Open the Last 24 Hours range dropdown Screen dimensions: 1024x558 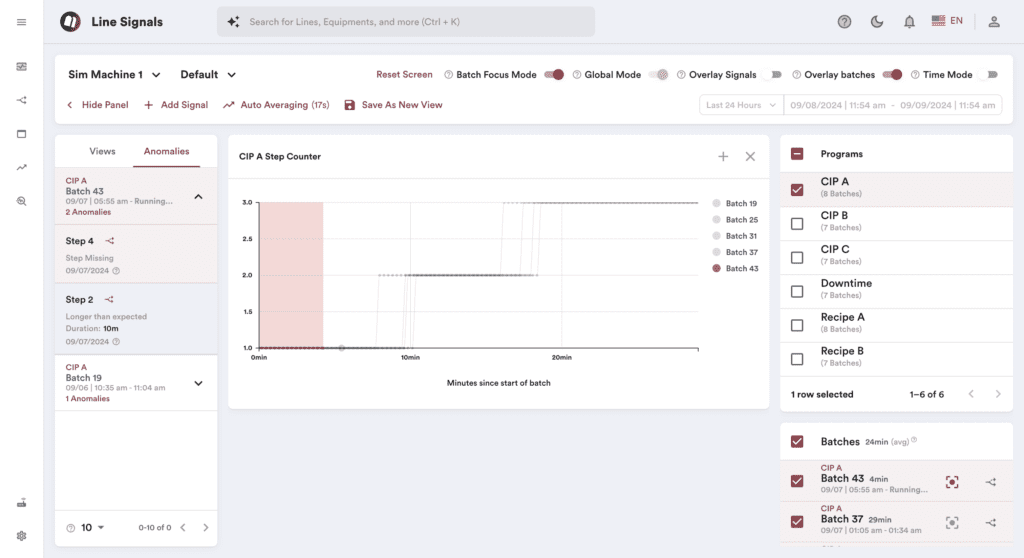tap(741, 105)
